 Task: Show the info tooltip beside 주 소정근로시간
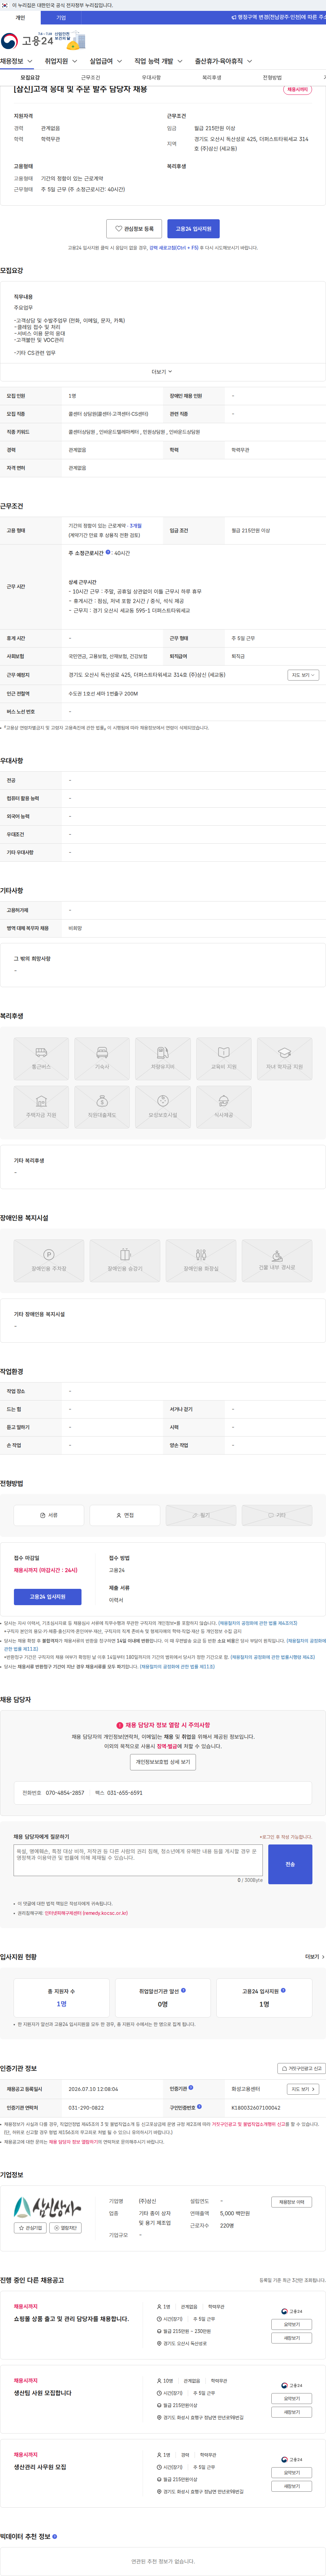pos(108,552)
